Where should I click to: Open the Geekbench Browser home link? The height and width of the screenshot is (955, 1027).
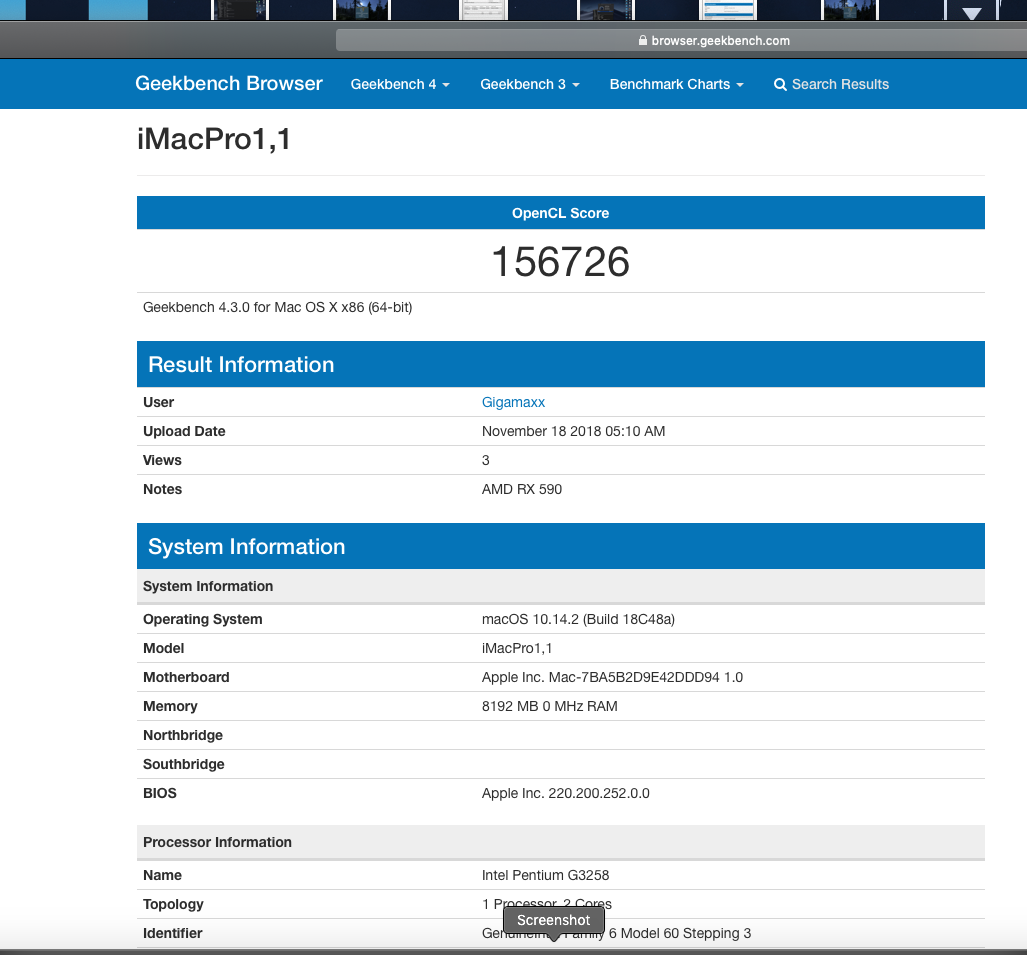(229, 84)
